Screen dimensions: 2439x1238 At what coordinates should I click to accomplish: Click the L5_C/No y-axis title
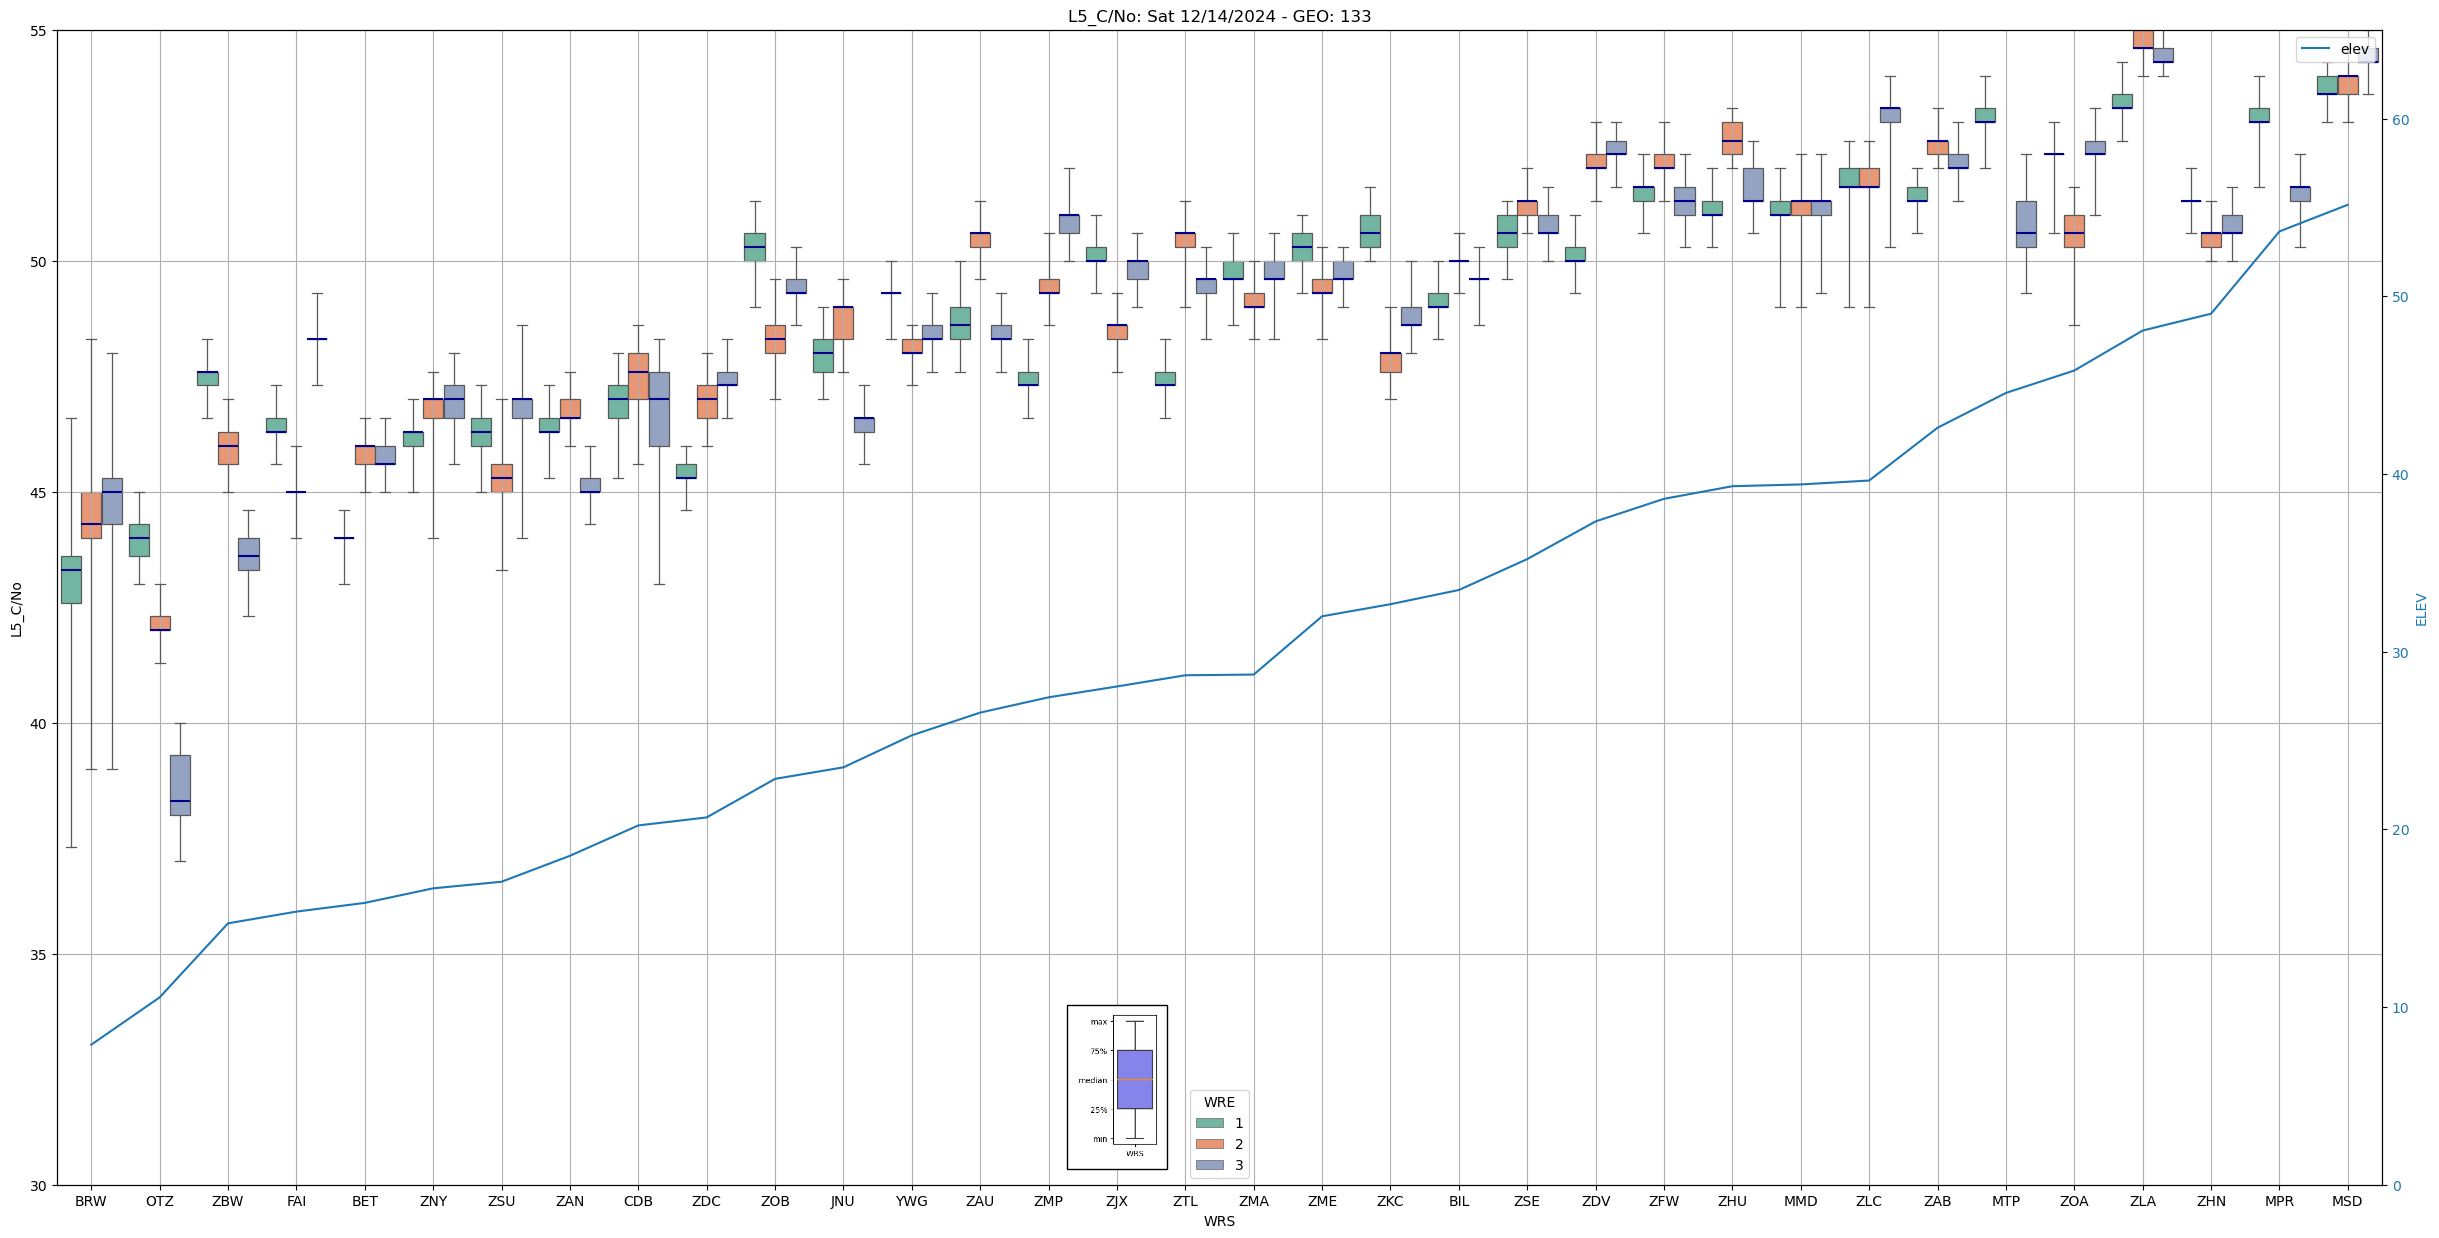point(16,609)
